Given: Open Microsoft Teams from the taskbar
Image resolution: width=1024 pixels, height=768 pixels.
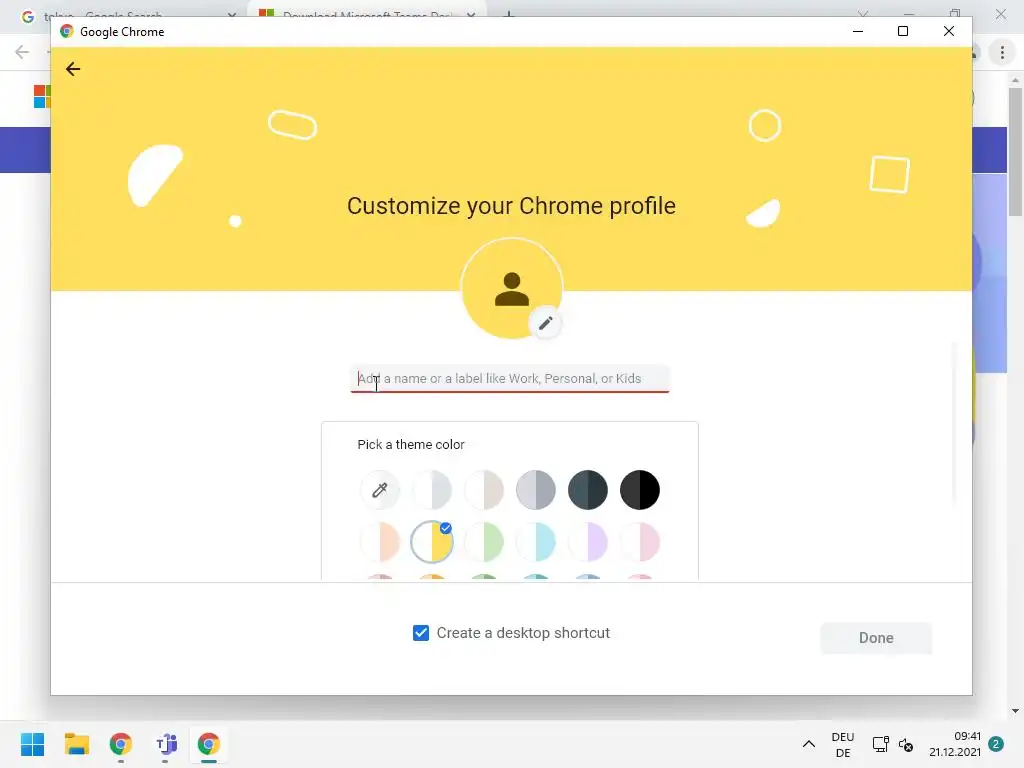Looking at the screenshot, I should (166, 744).
